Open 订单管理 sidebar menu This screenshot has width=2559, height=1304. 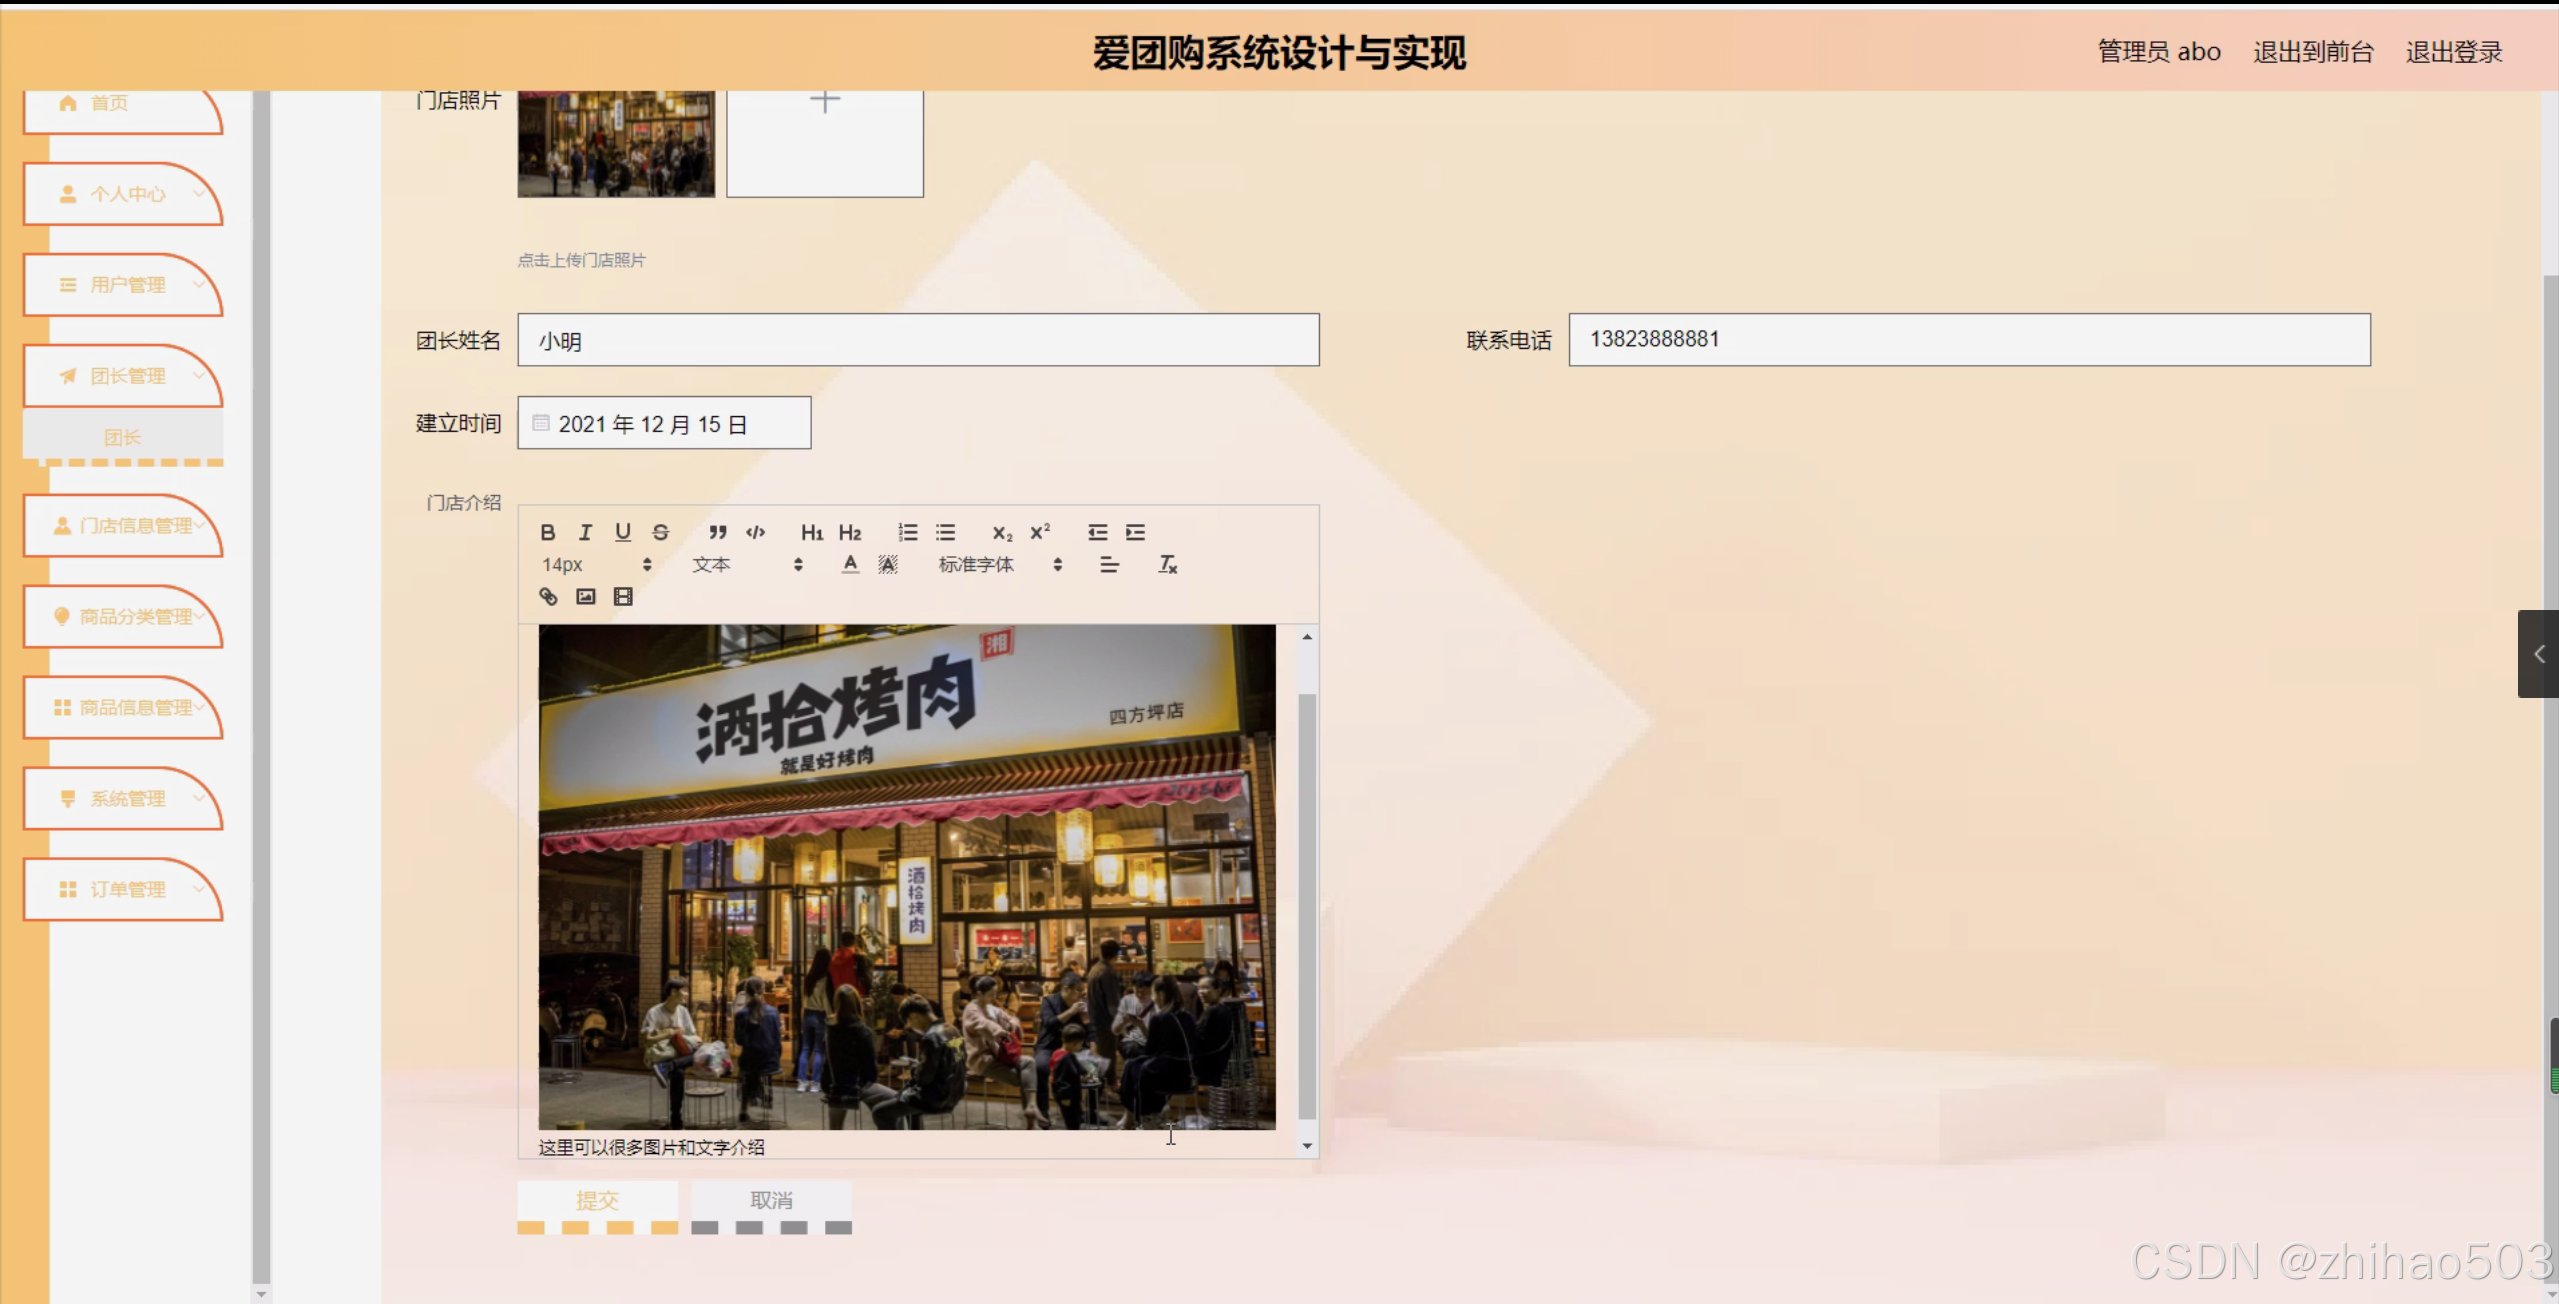(125, 889)
